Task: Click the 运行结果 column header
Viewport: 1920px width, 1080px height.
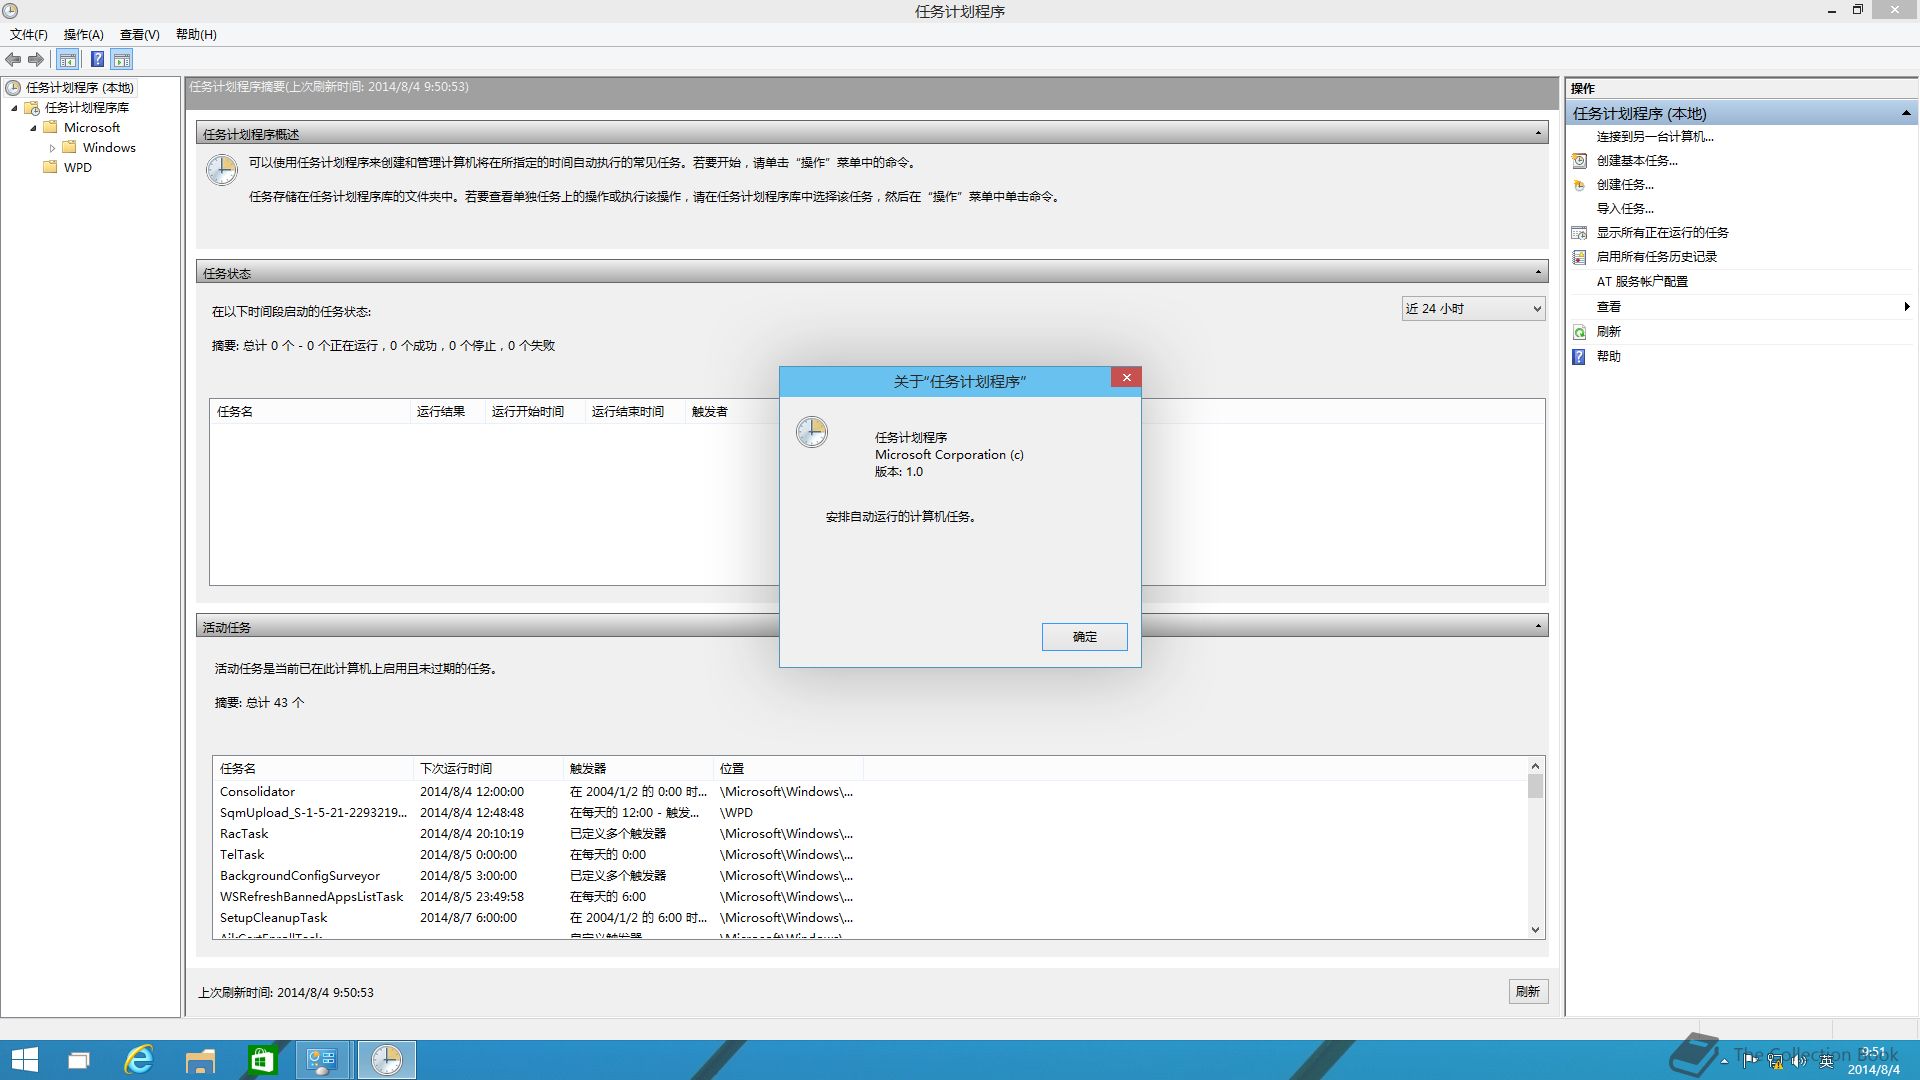Action: point(447,412)
